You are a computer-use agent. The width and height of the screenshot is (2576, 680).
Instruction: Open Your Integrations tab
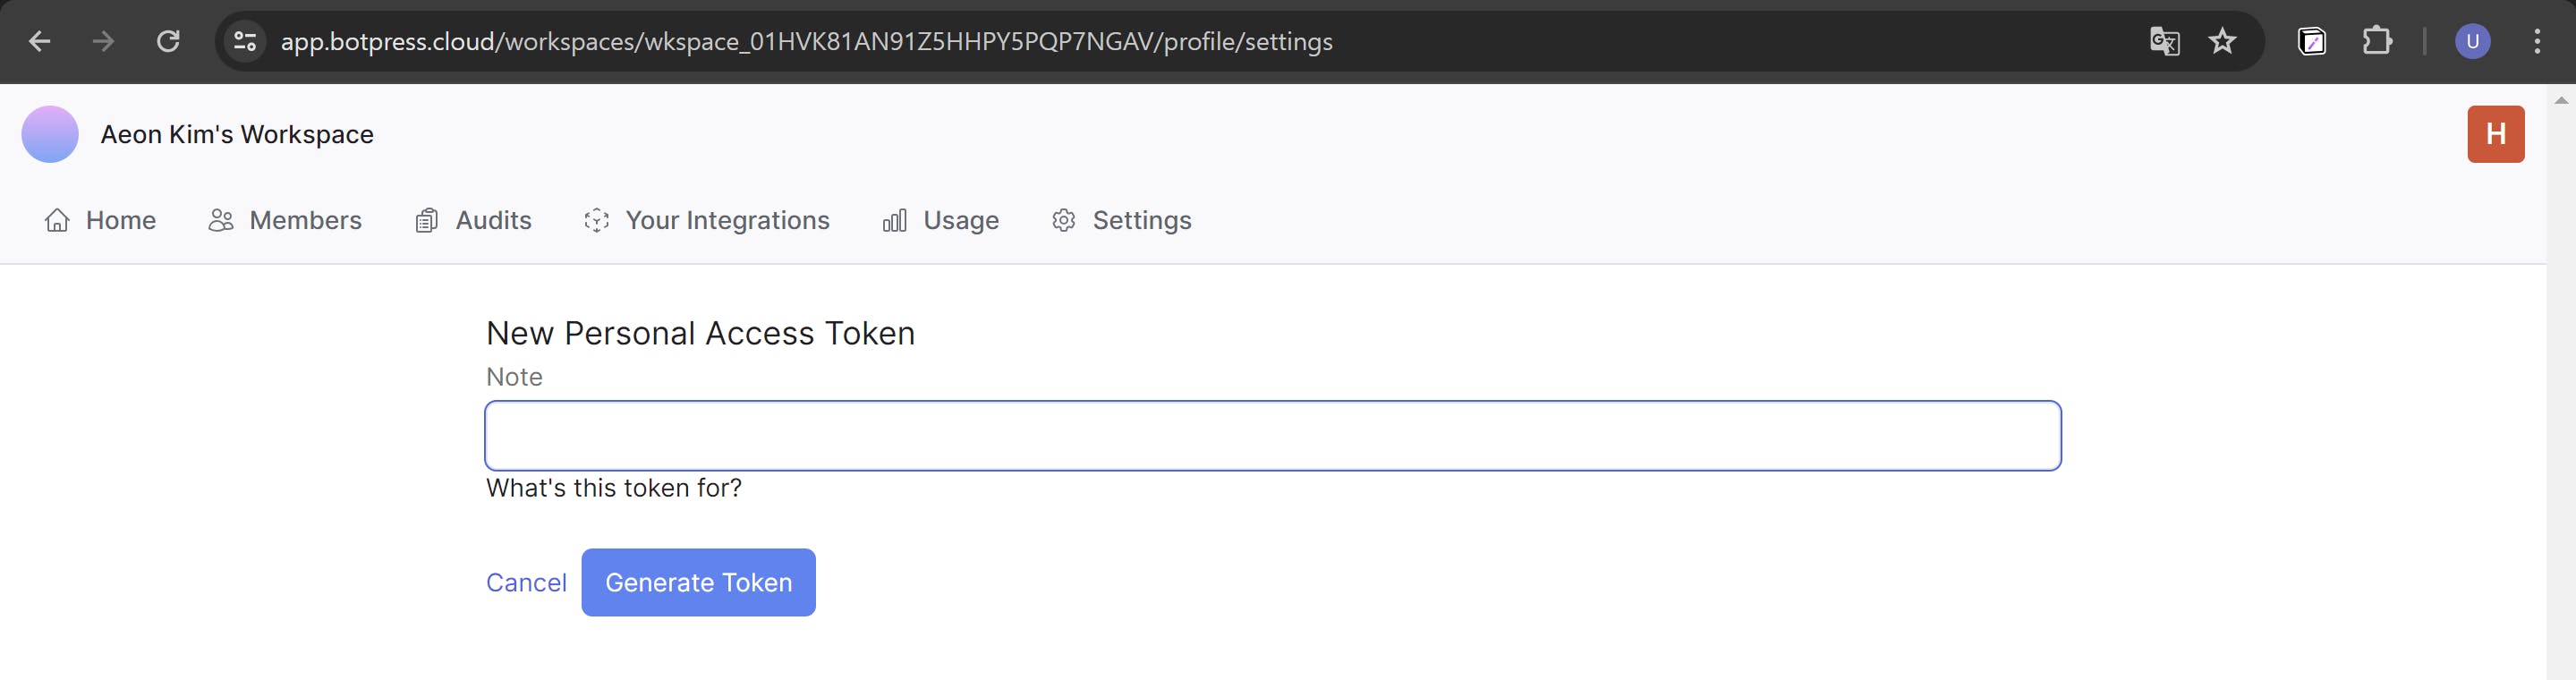point(707,220)
